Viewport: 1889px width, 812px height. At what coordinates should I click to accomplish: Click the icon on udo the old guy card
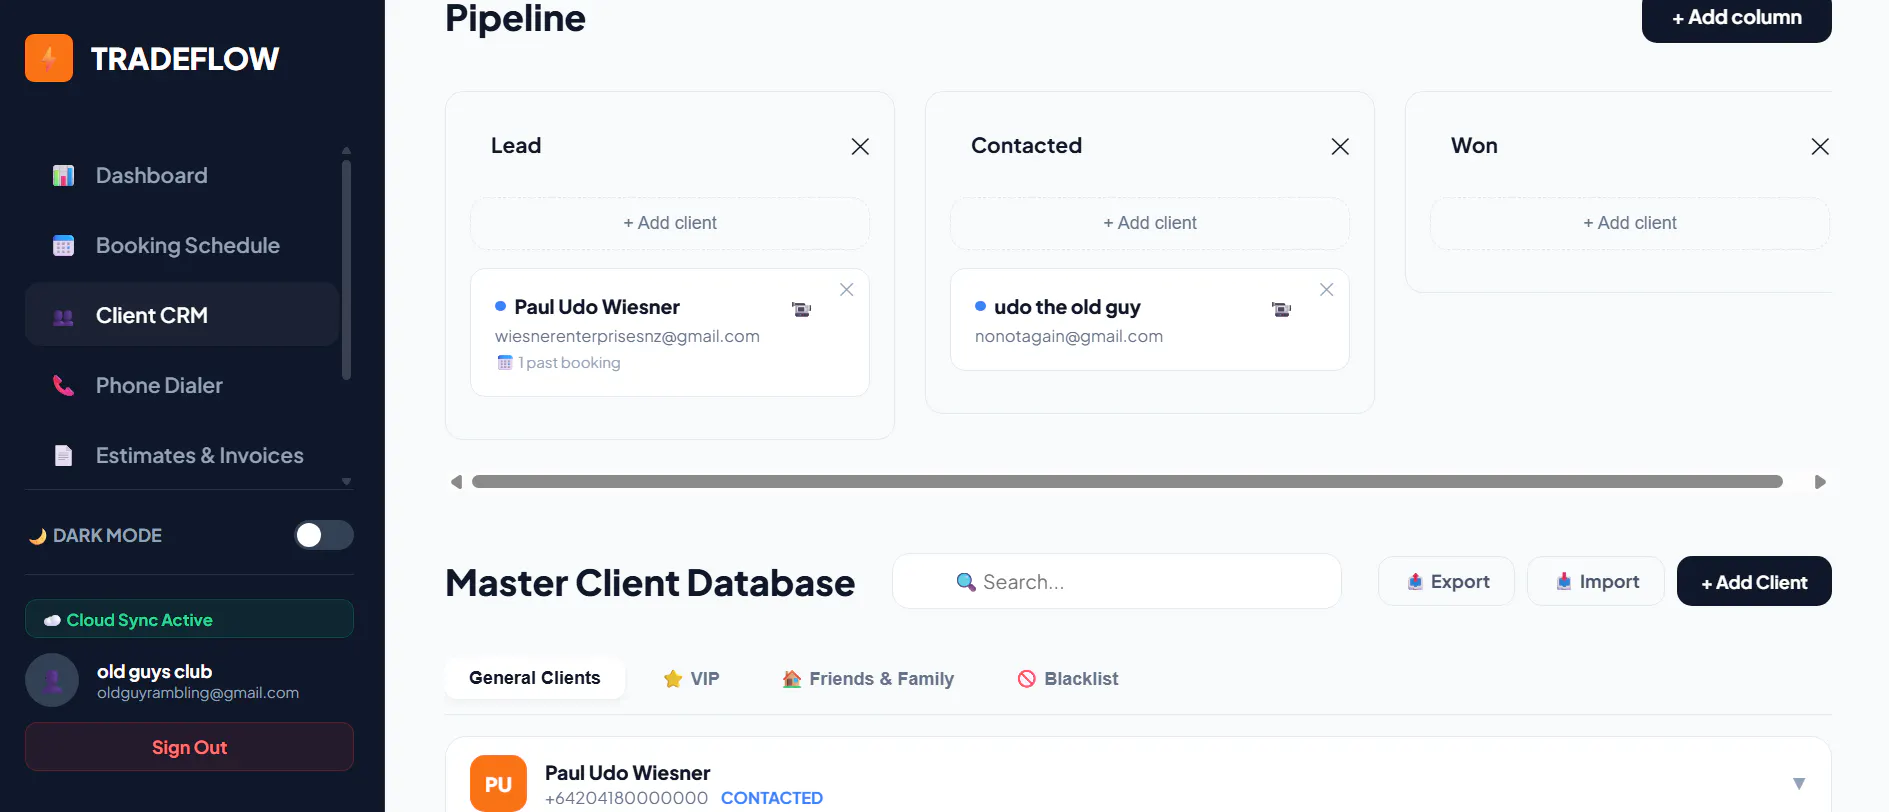[1281, 309]
